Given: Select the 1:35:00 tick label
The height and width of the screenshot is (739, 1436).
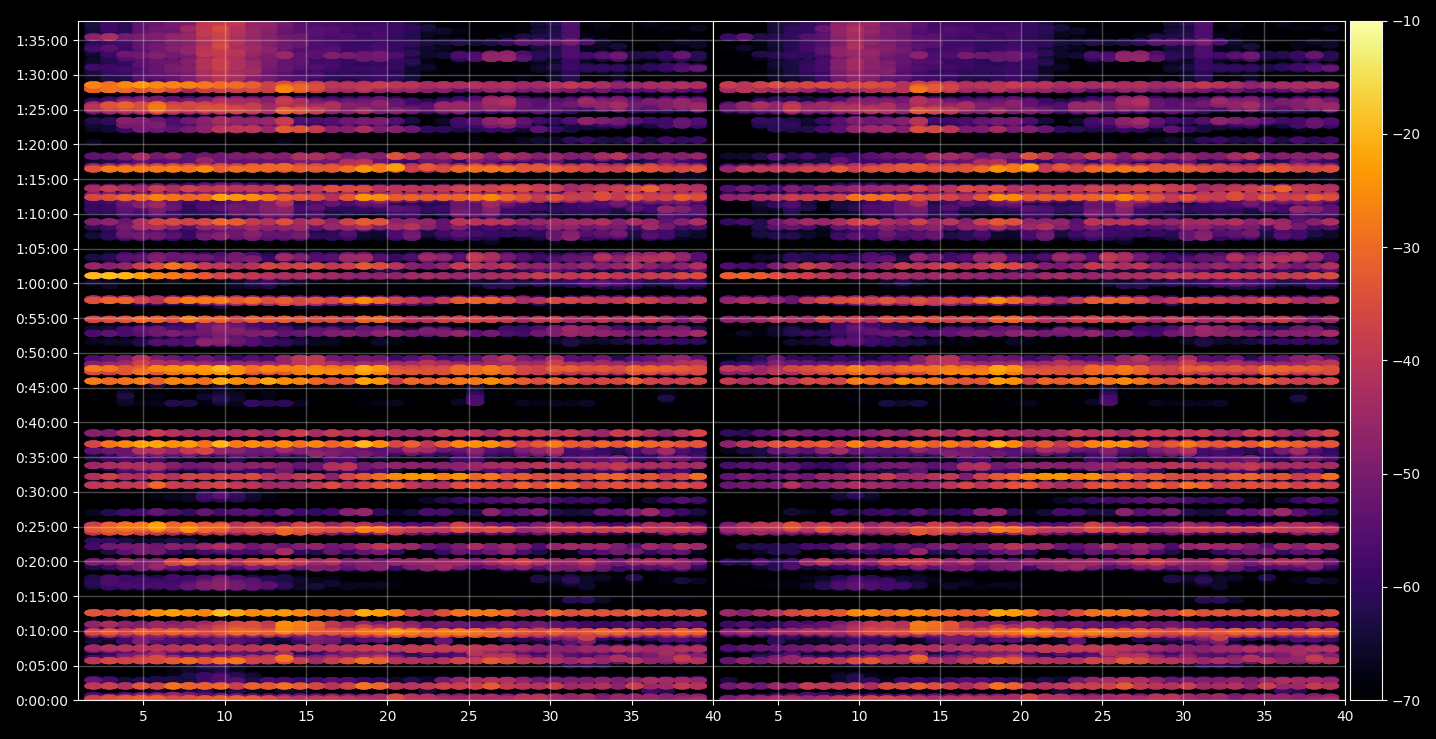Looking at the screenshot, I should coord(43,41).
